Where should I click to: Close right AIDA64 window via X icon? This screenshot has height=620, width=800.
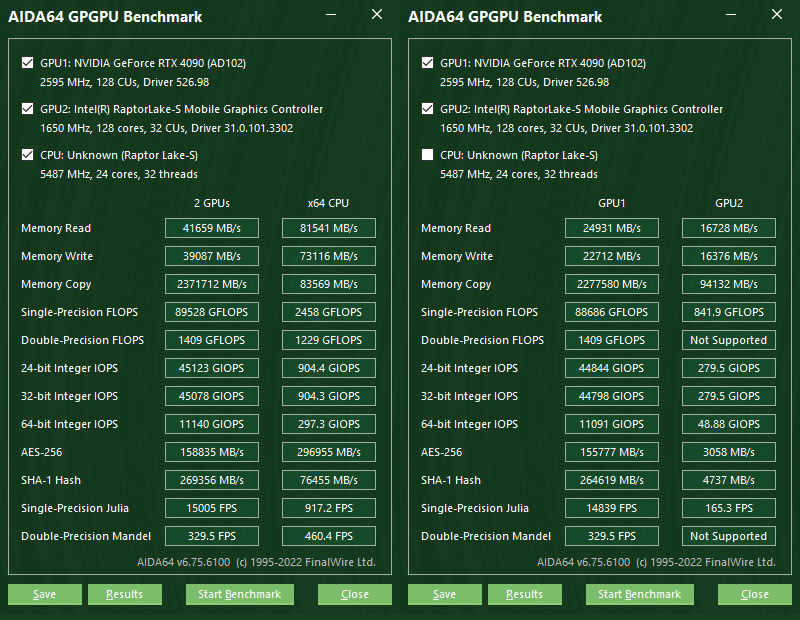pyautogui.click(x=777, y=14)
